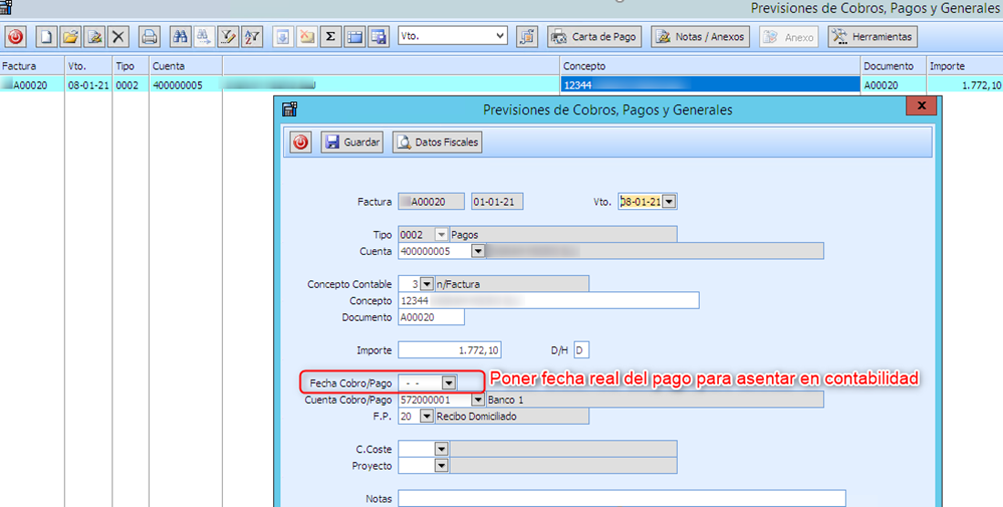Expand the Cuenta account dropdown arrow
The image size is (1003, 507).
[478, 251]
